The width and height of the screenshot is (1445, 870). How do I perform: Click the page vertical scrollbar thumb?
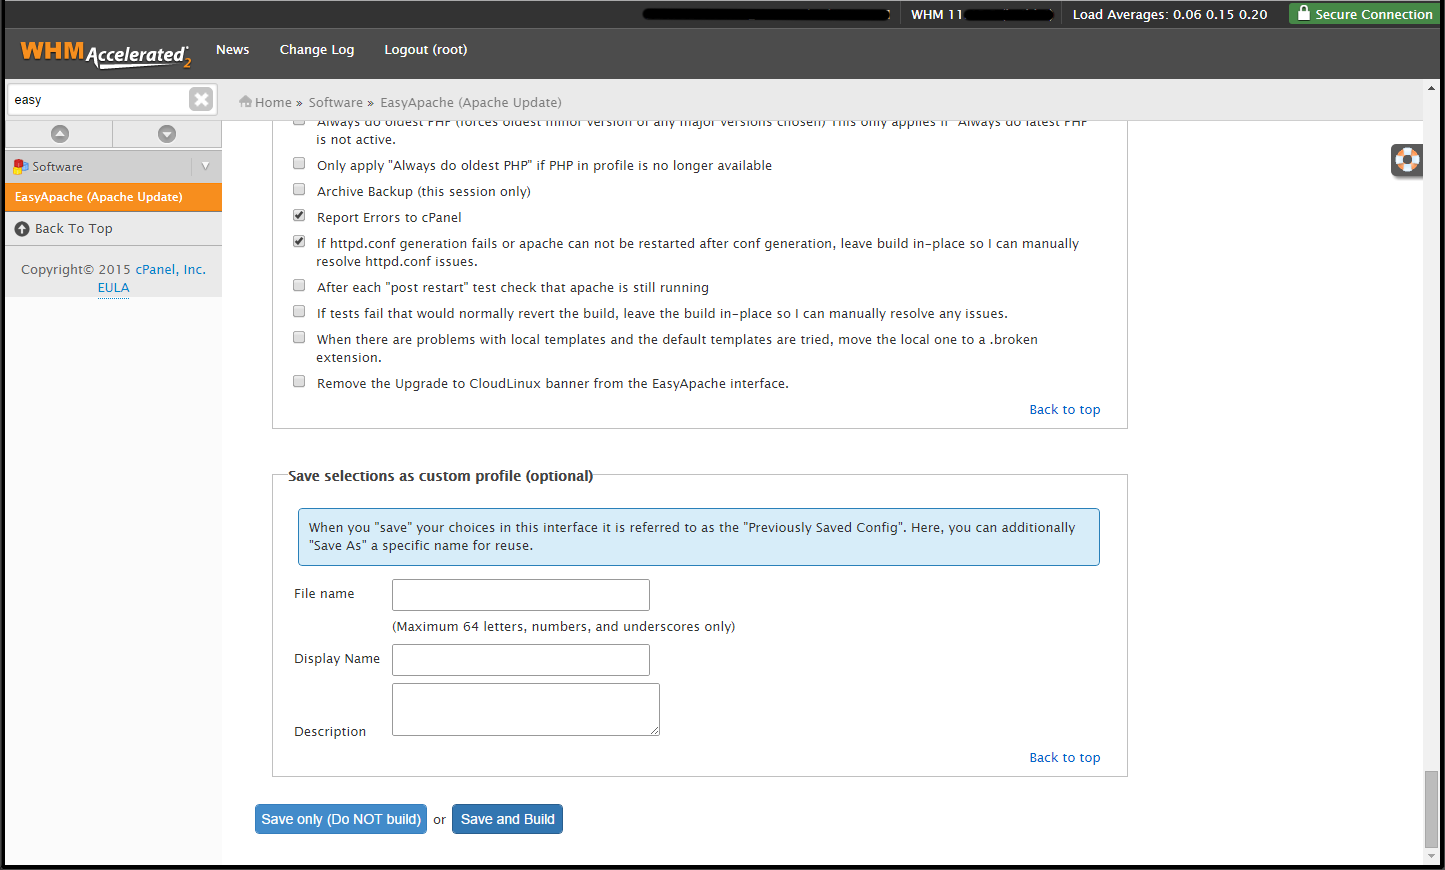[x=1431, y=809]
